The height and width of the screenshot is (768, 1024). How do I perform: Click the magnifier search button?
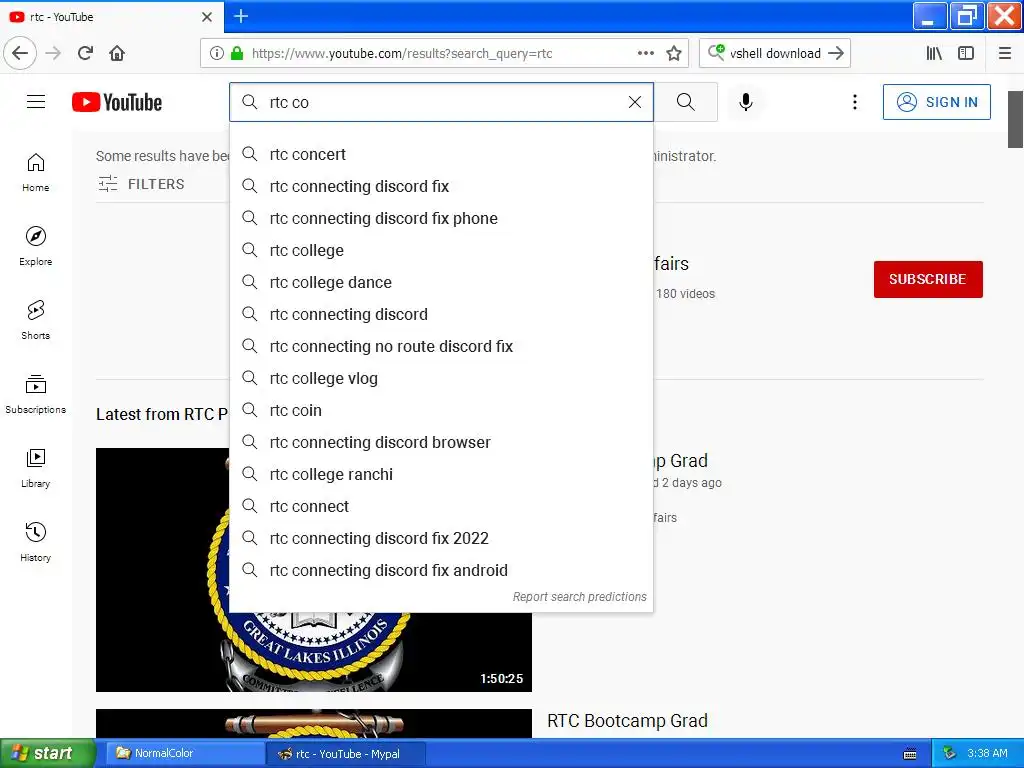[x=686, y=102]
